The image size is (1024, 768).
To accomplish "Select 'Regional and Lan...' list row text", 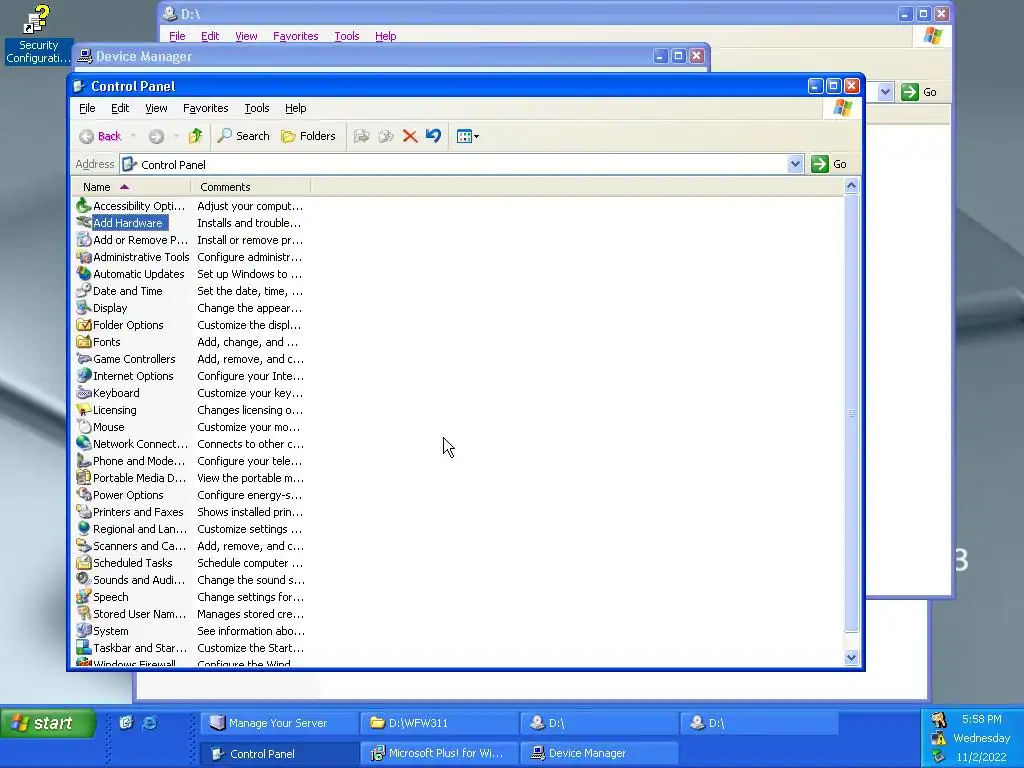I will pos(140,529).
